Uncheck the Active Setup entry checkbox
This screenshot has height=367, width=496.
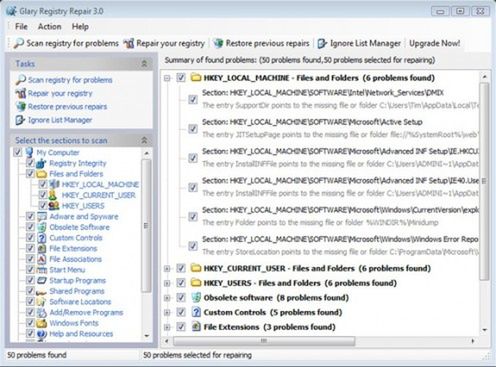pyautogui.click(x=193, y=129)
